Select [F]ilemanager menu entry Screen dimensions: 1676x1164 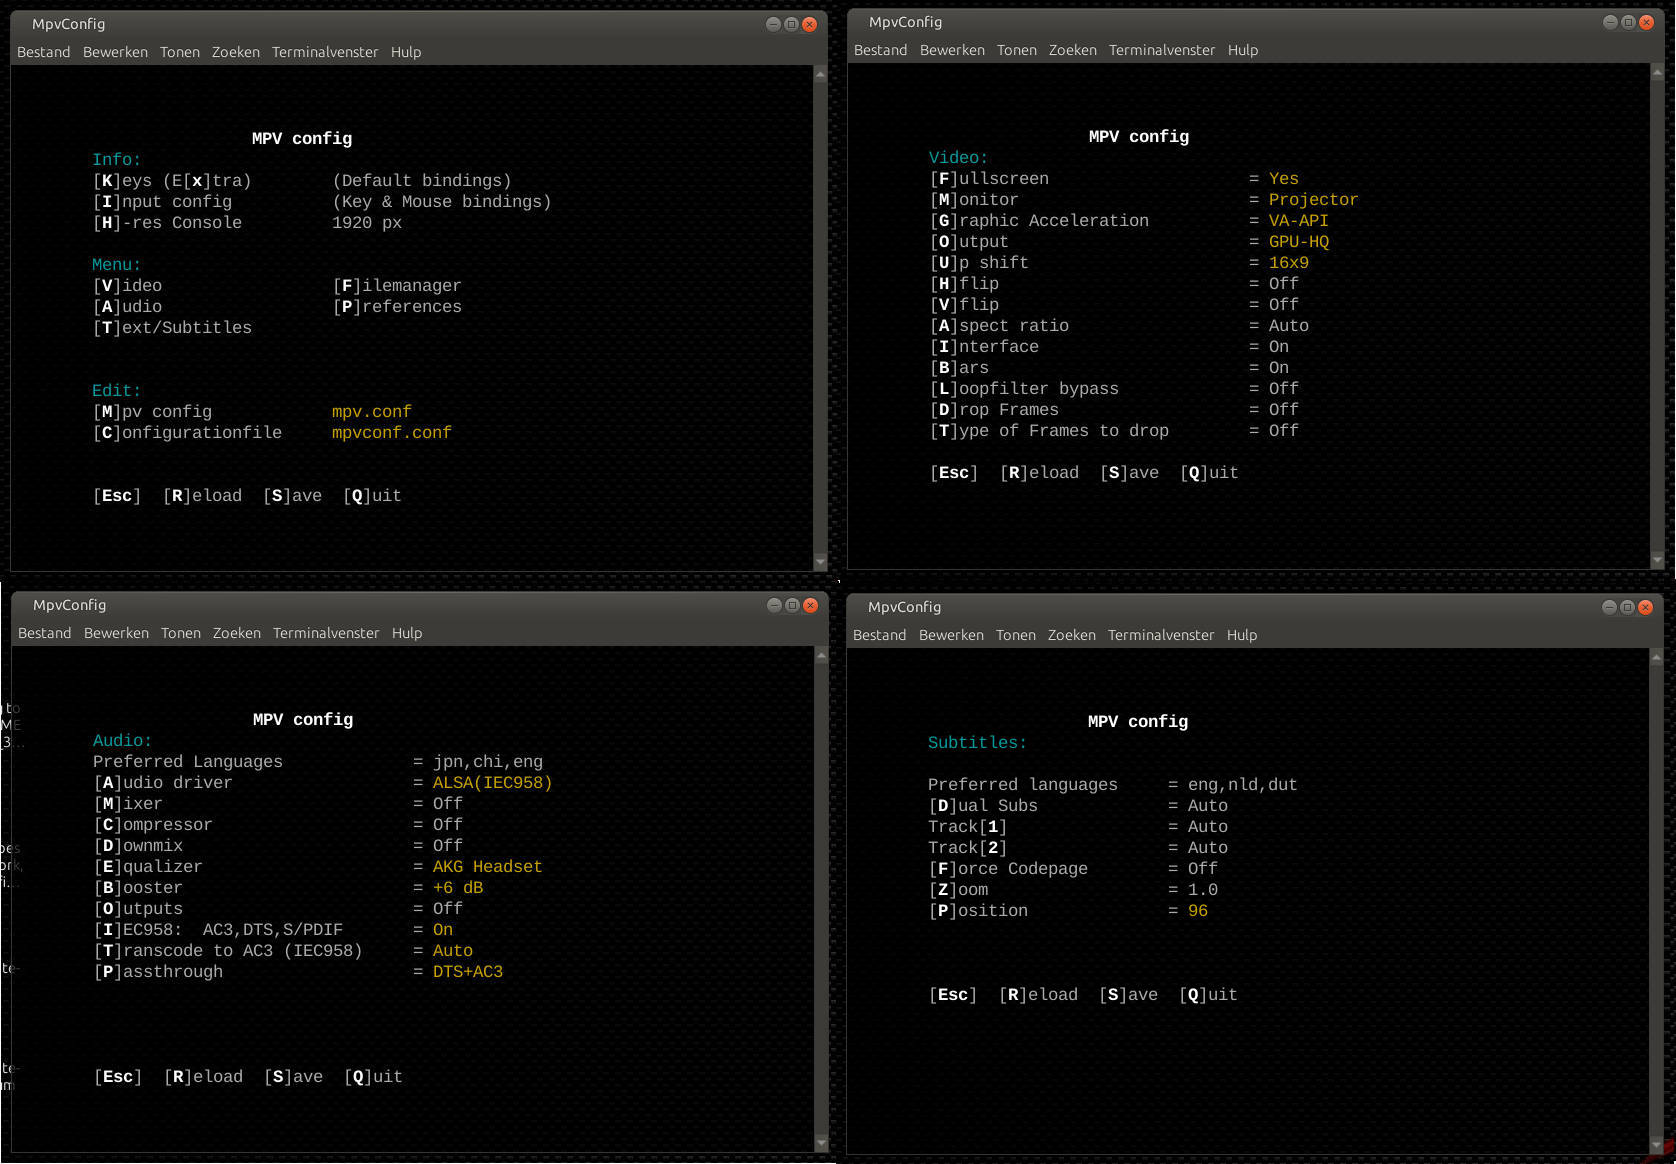(x=397, y=286)
